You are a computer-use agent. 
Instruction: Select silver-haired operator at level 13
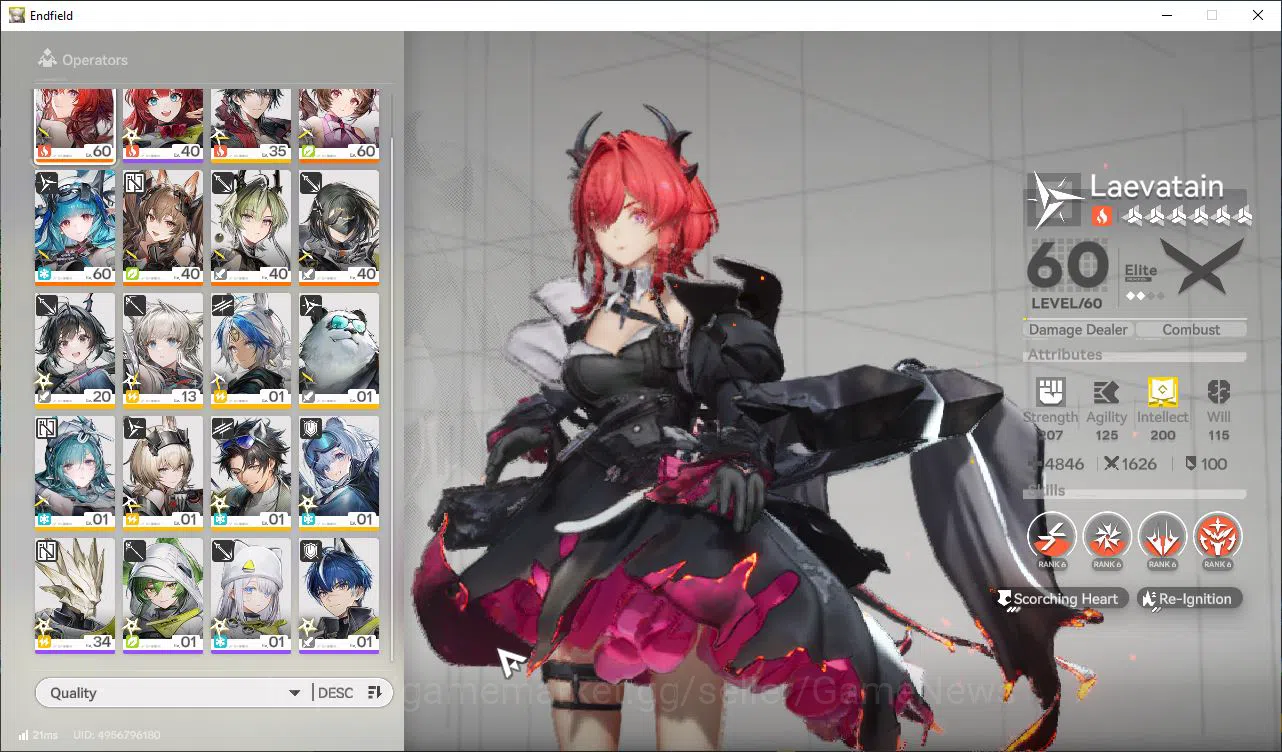[x=163, y=350]
